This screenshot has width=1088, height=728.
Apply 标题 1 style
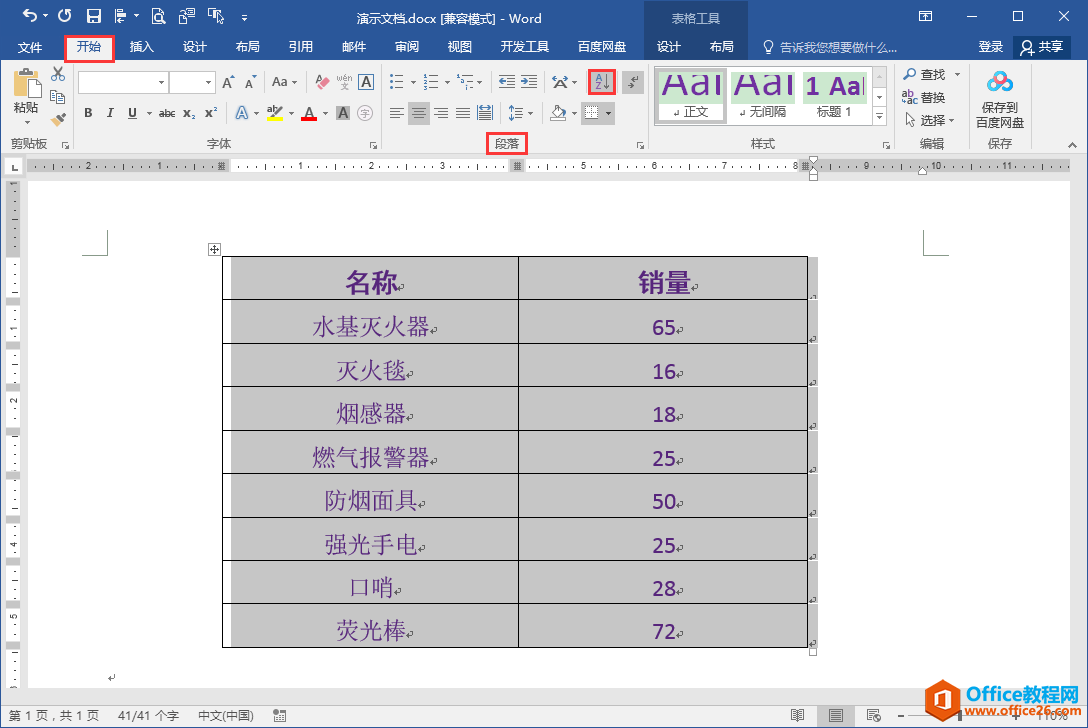(835, 96)
